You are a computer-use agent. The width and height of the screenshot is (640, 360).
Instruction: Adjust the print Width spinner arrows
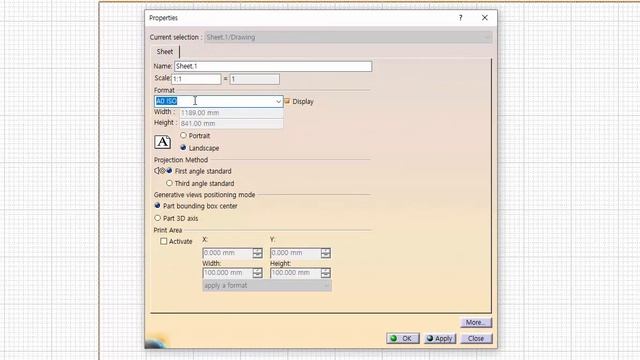tap(258, 273)
